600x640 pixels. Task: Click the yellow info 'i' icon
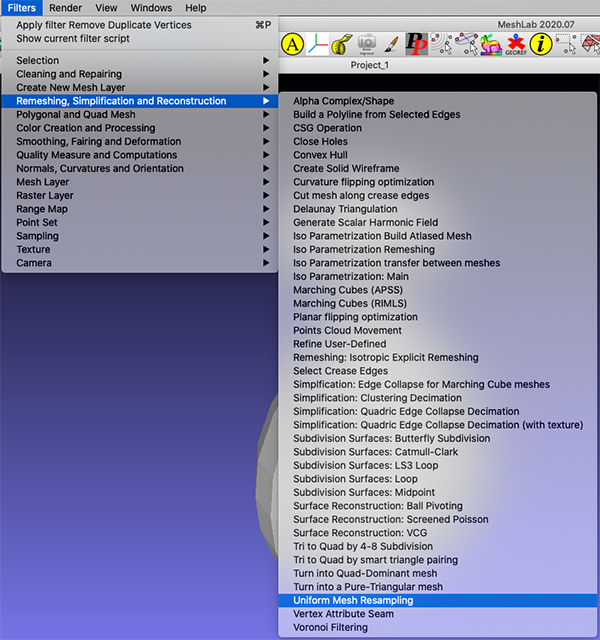[x=542, y=44]
